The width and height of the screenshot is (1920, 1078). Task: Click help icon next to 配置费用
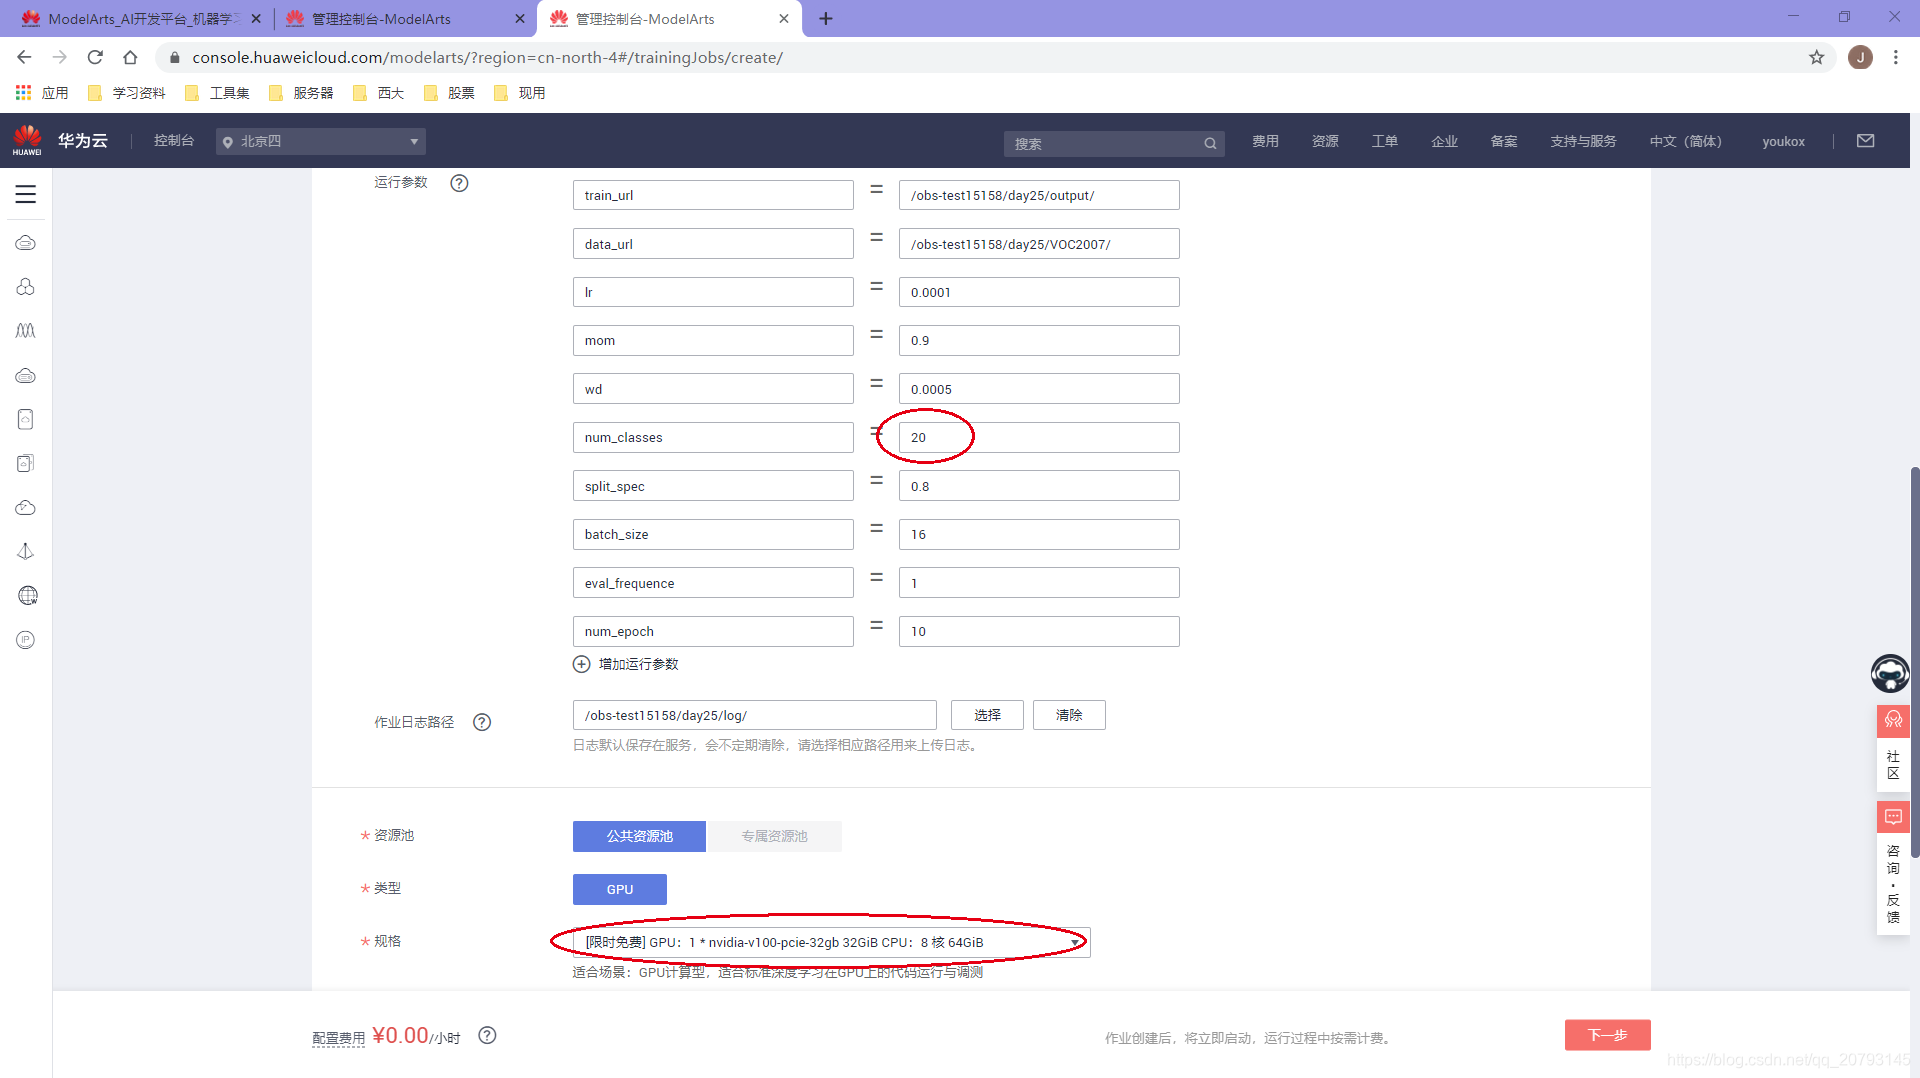pos(487,1036)
